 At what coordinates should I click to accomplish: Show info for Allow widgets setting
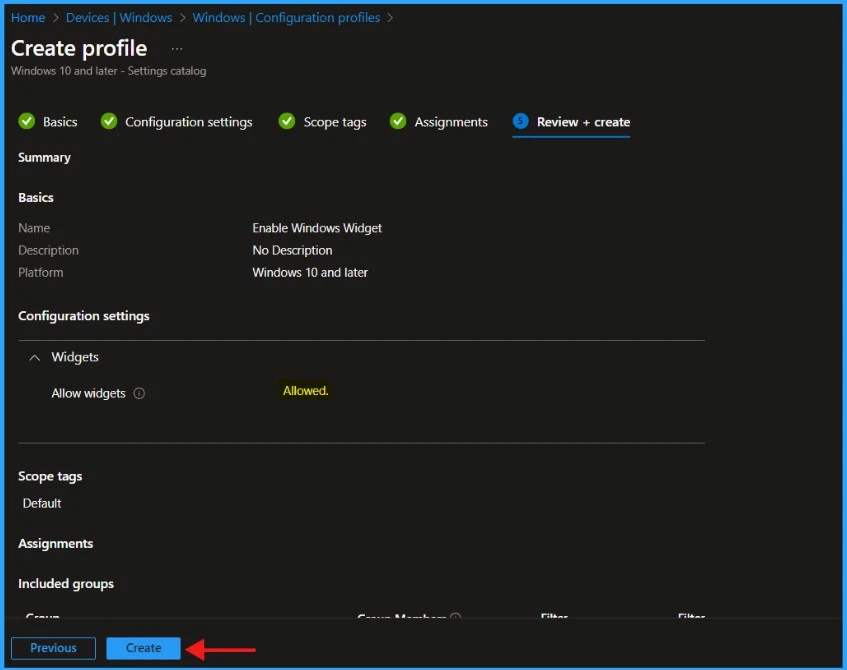(x=139, y=393)
